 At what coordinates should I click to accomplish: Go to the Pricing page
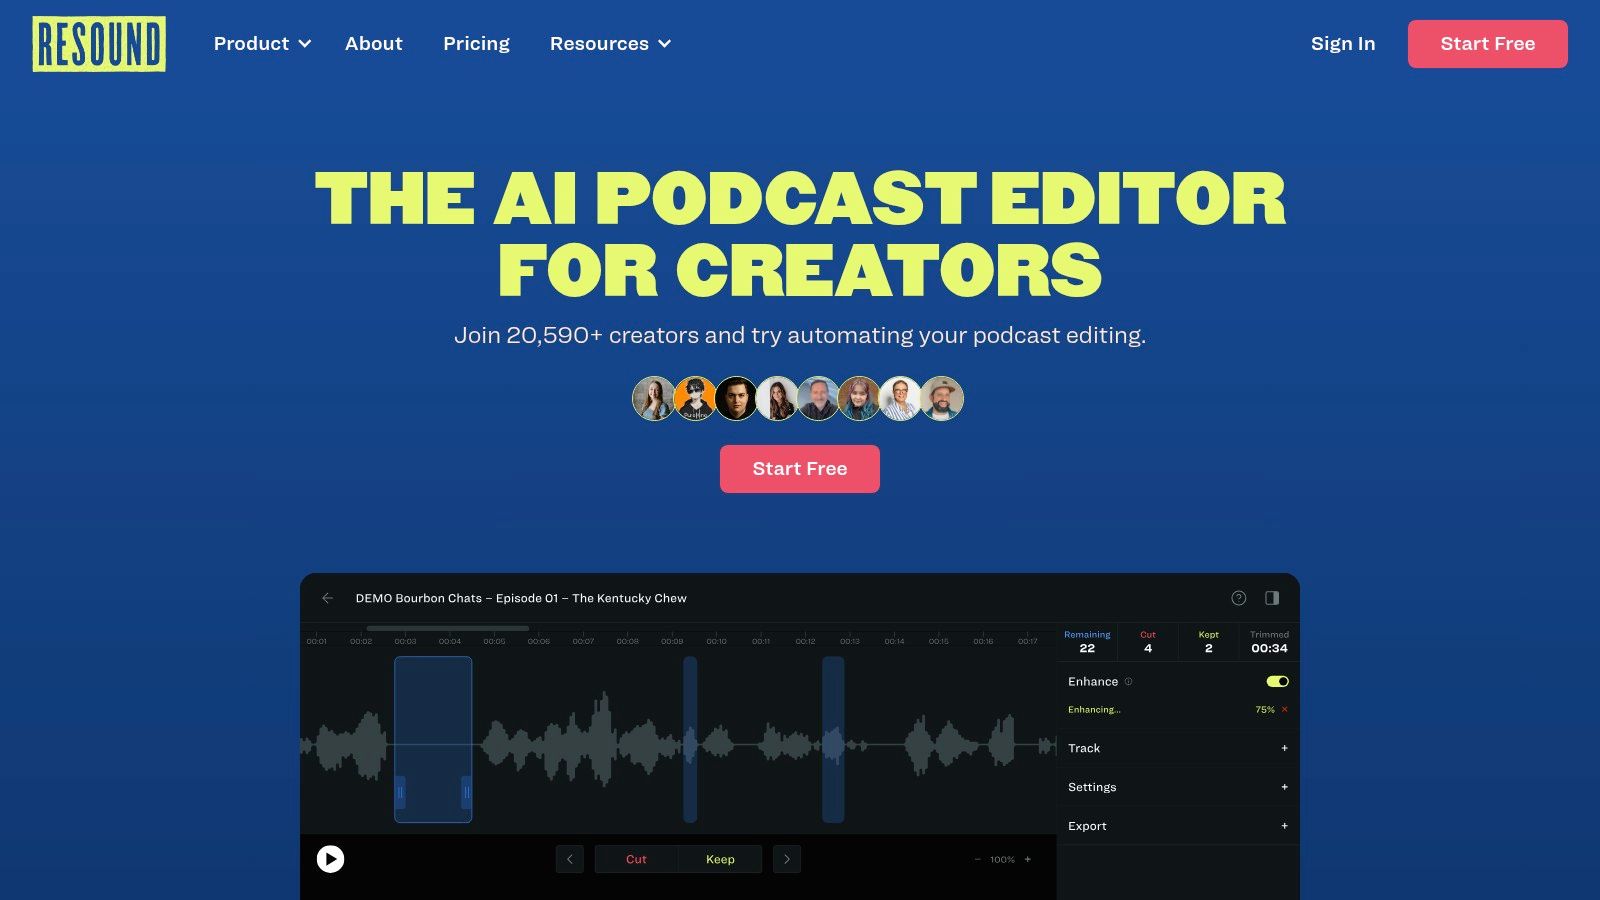476,44
